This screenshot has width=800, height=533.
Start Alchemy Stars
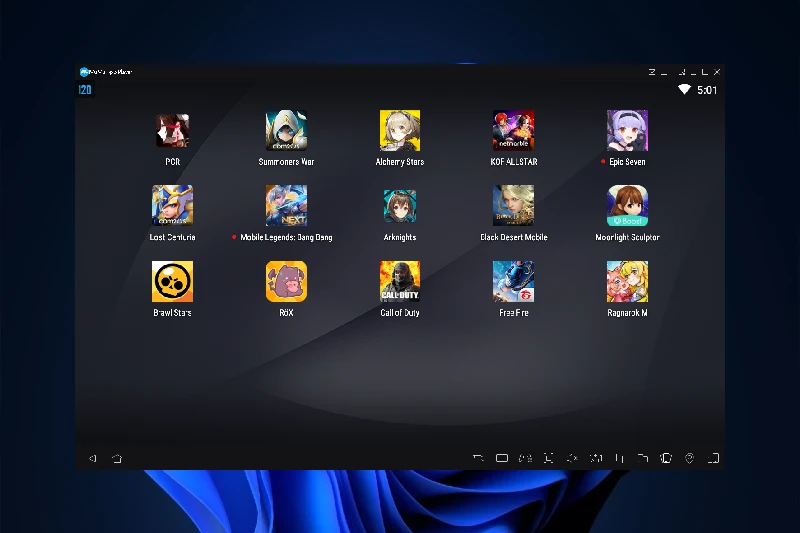400,131
